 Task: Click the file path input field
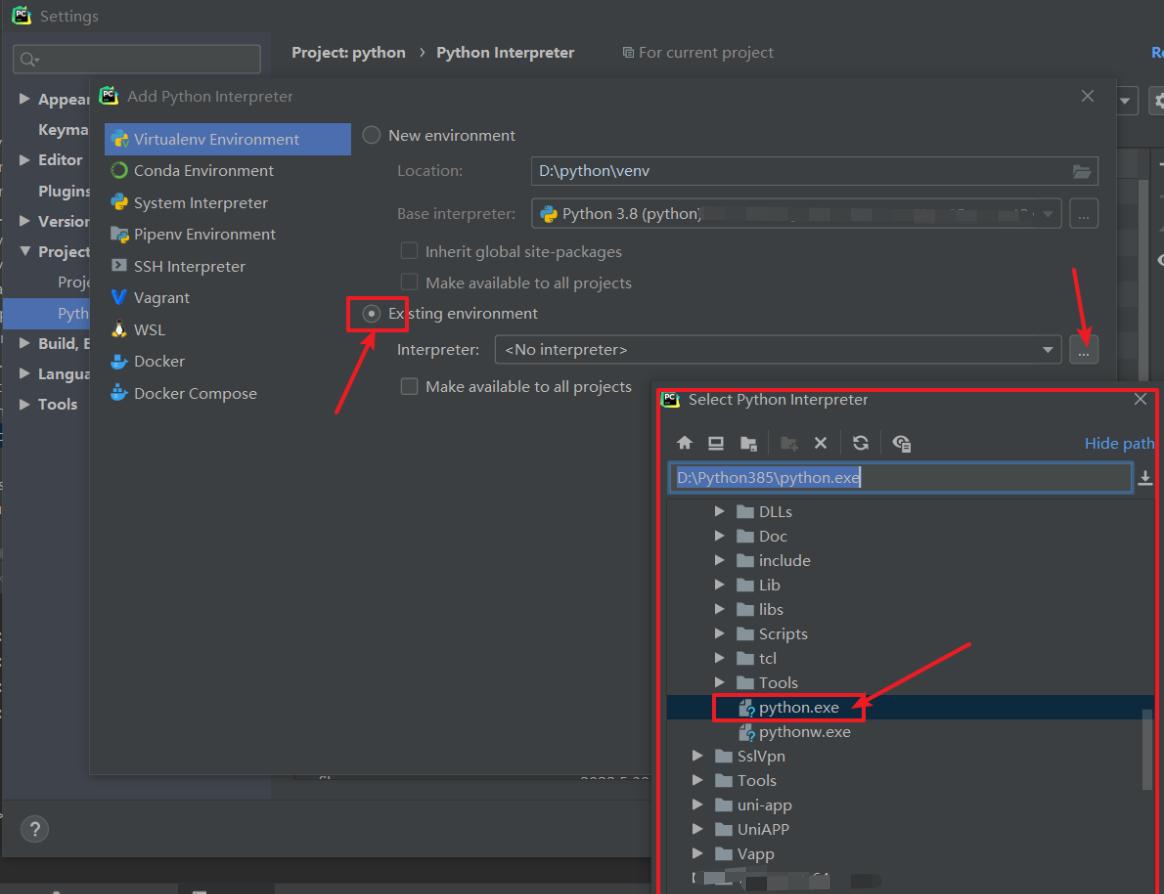coord(900,478)
